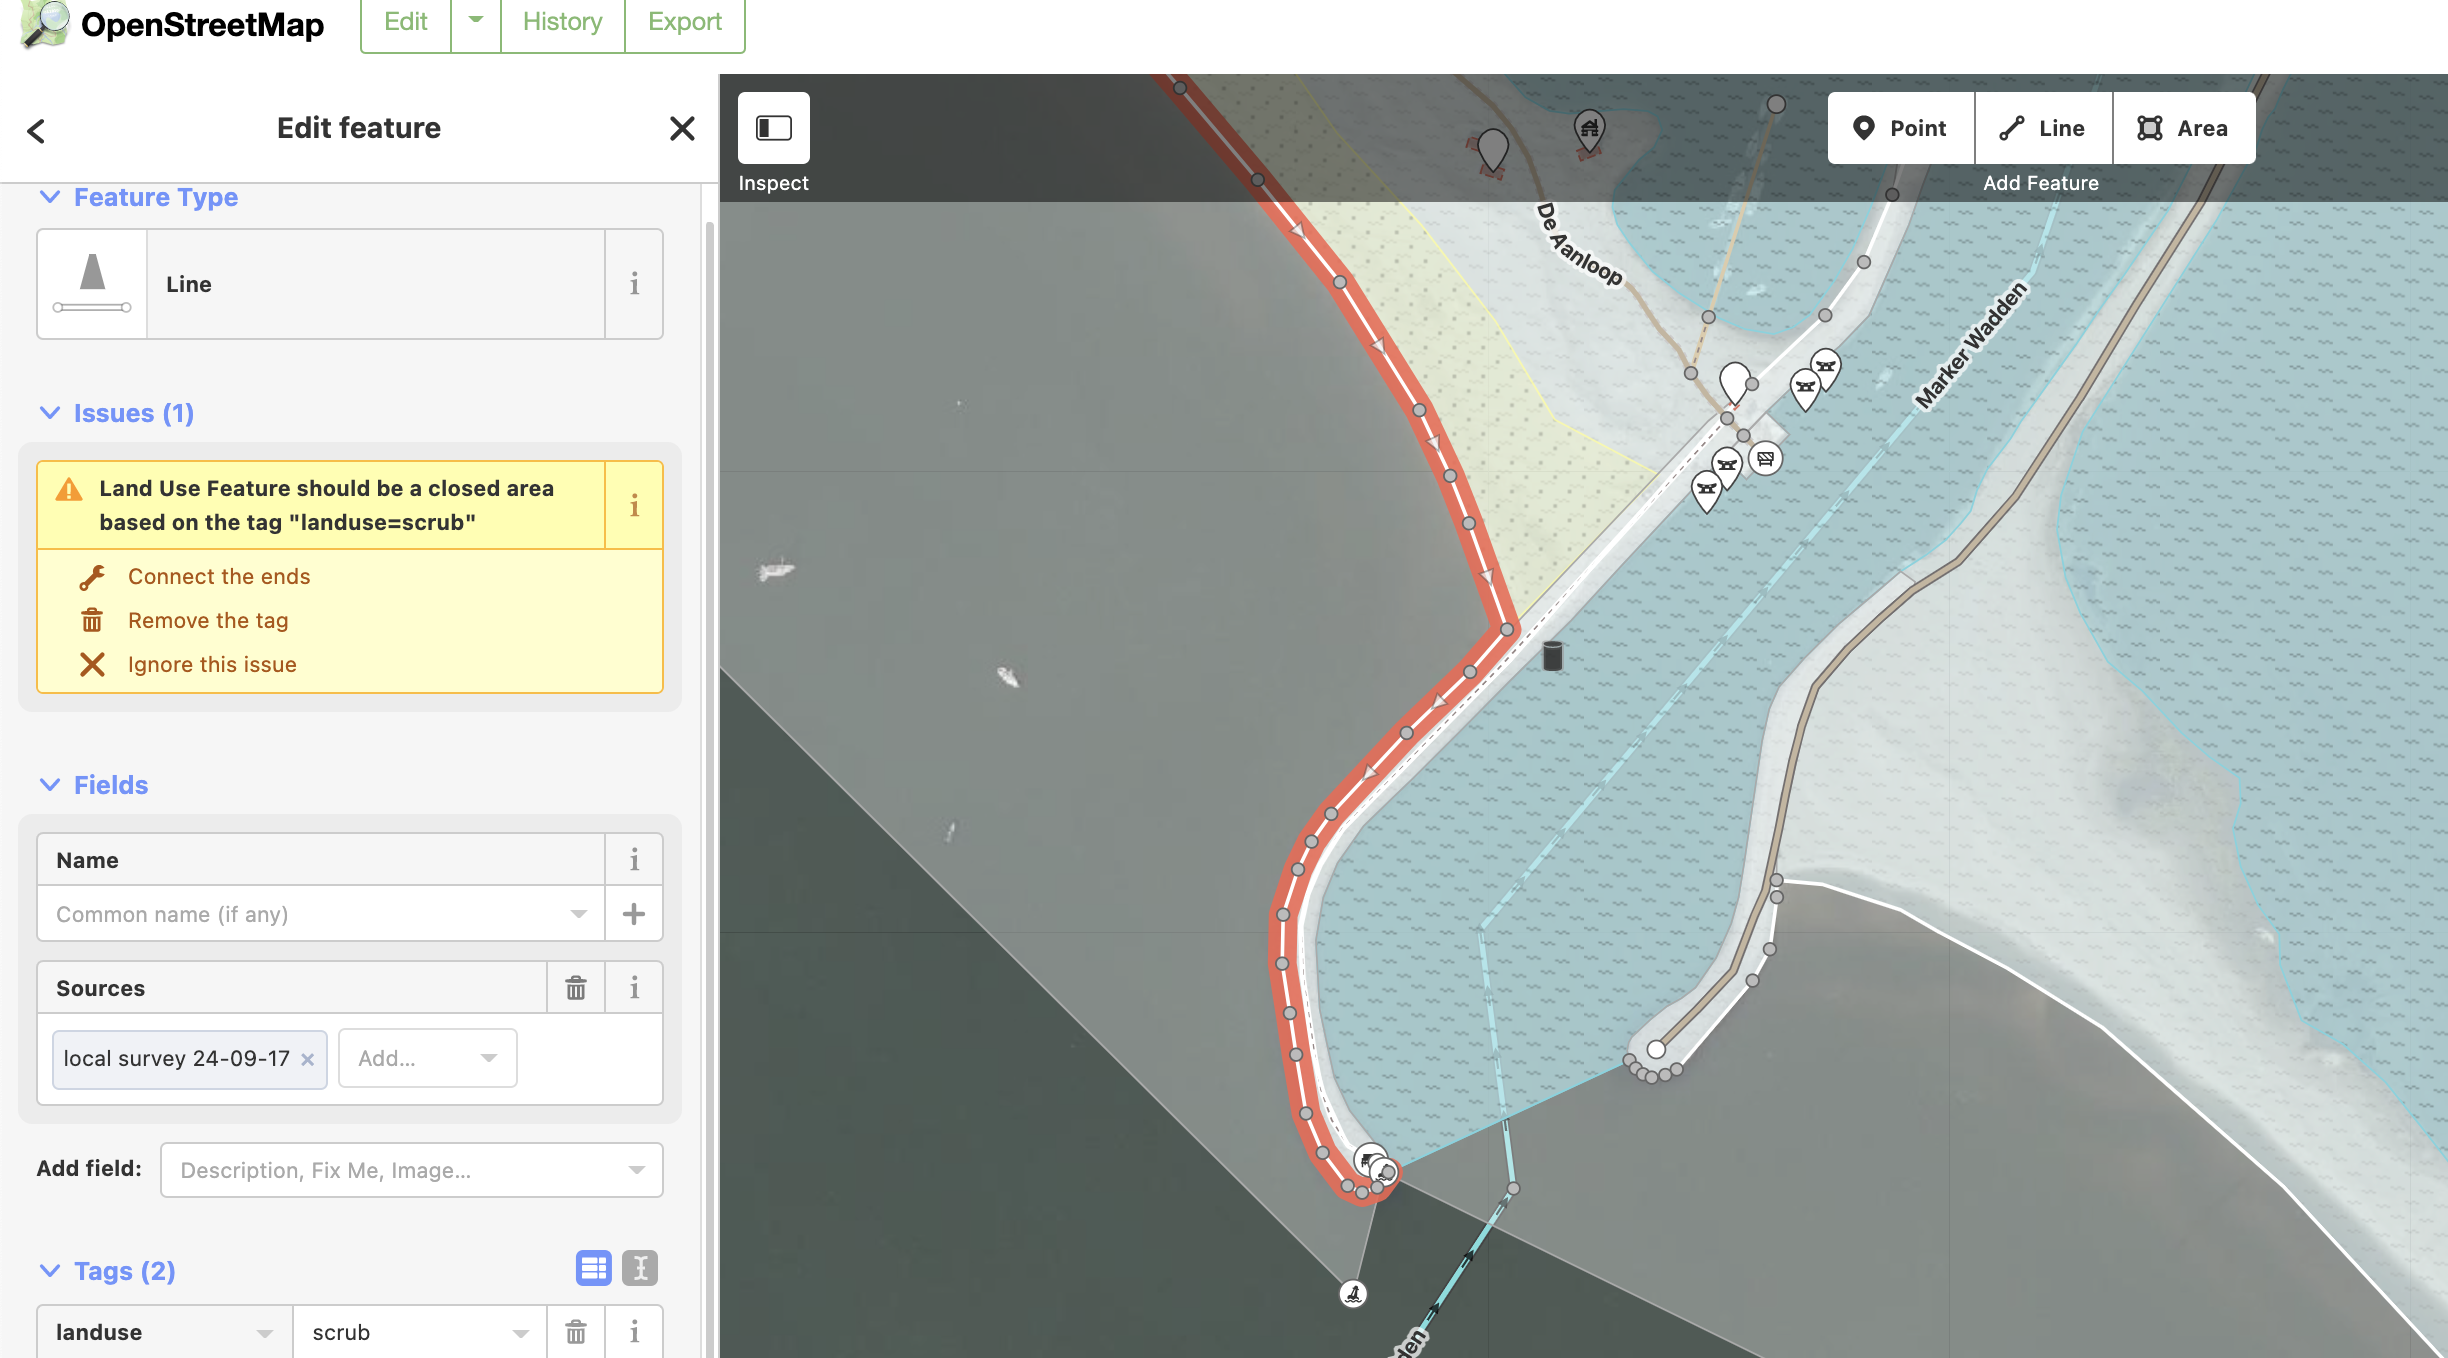Expand the scrub tag value dropdown
The height and width of the screenshot is (1358, 2448).
[x=520, y=1332]
